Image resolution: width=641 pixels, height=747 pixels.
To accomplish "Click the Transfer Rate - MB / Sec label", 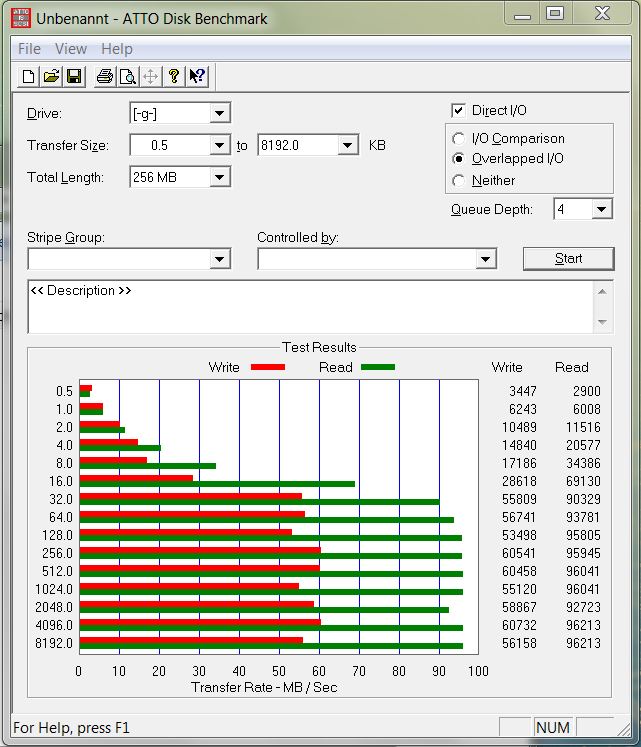I will click(264, 687).
